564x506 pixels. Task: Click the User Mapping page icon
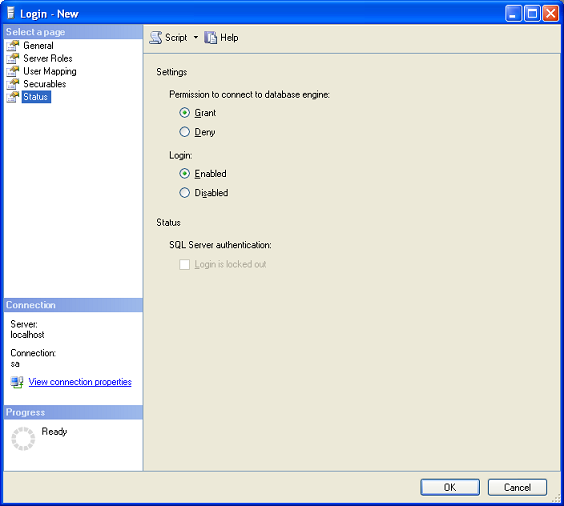click(13, 71)
